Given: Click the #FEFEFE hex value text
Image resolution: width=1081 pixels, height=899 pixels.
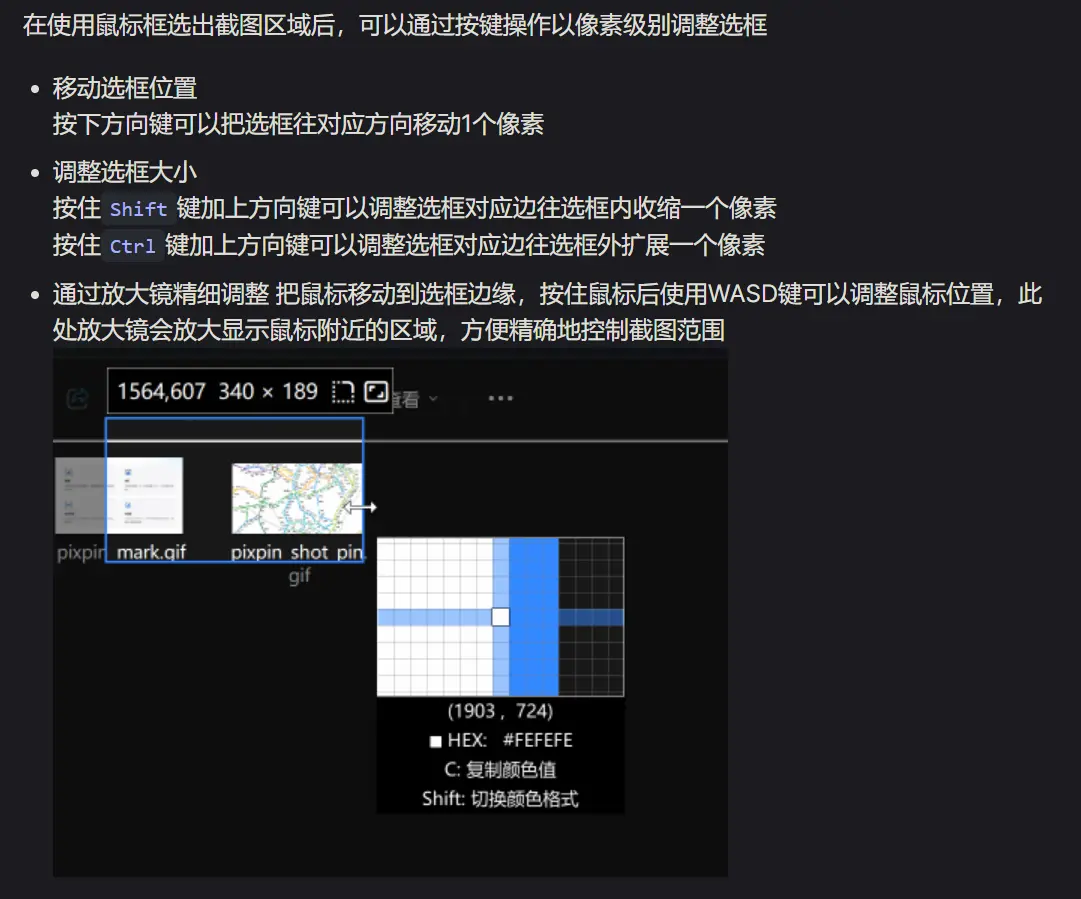Looking at the screenshot, I should tap(537, 741).
